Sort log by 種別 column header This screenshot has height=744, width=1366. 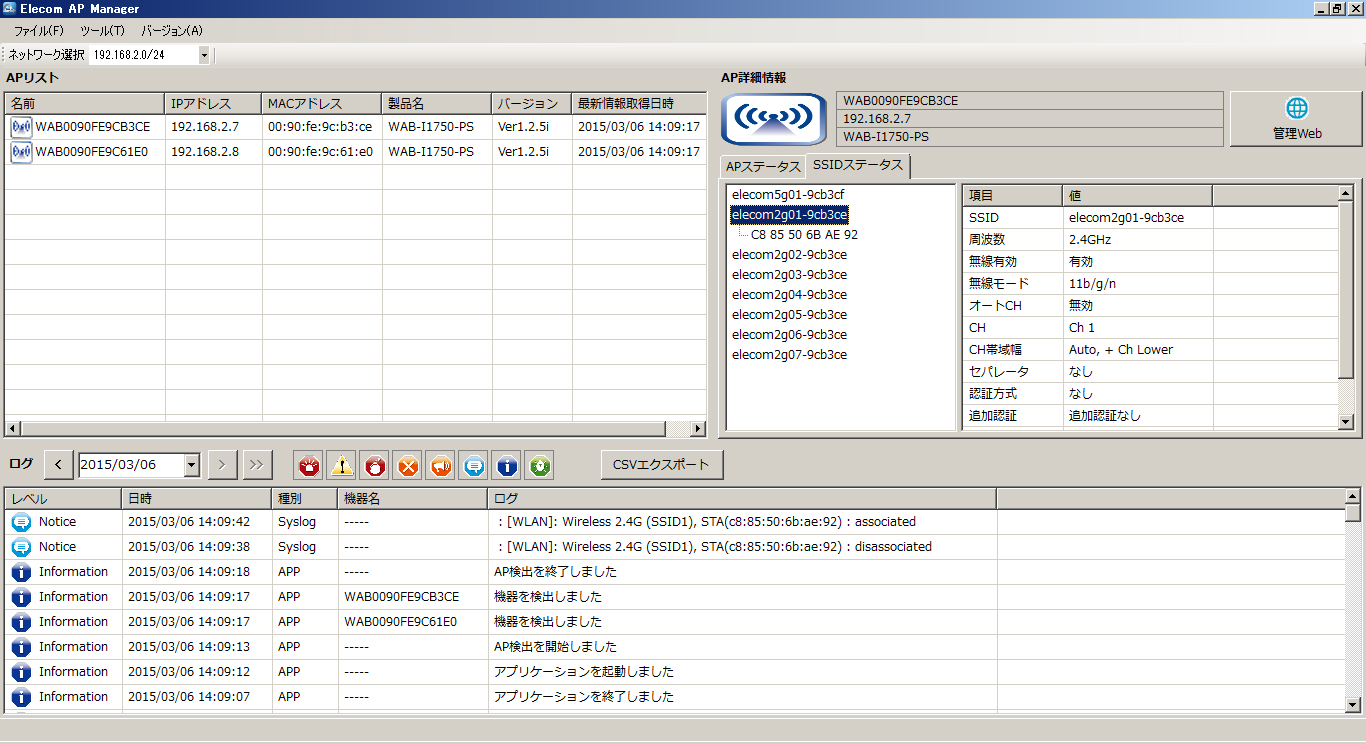[x=304, y=498]
